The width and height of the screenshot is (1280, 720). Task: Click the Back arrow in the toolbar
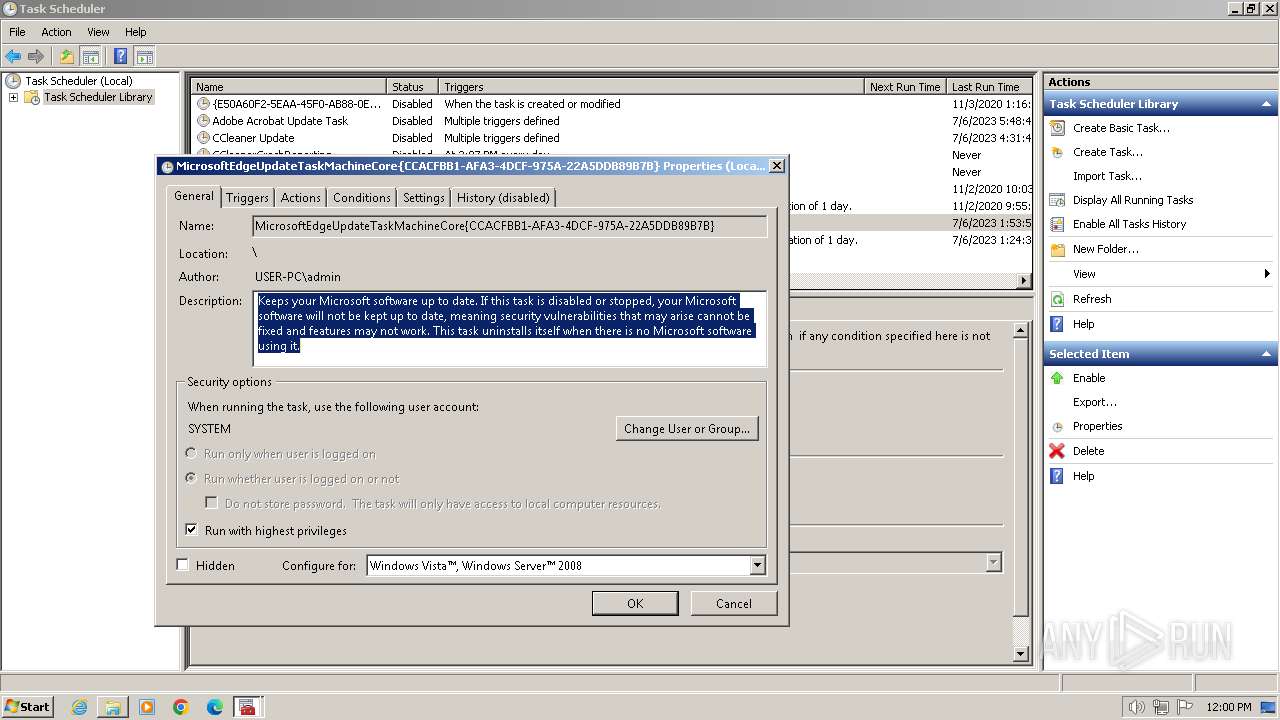[13, 57]
